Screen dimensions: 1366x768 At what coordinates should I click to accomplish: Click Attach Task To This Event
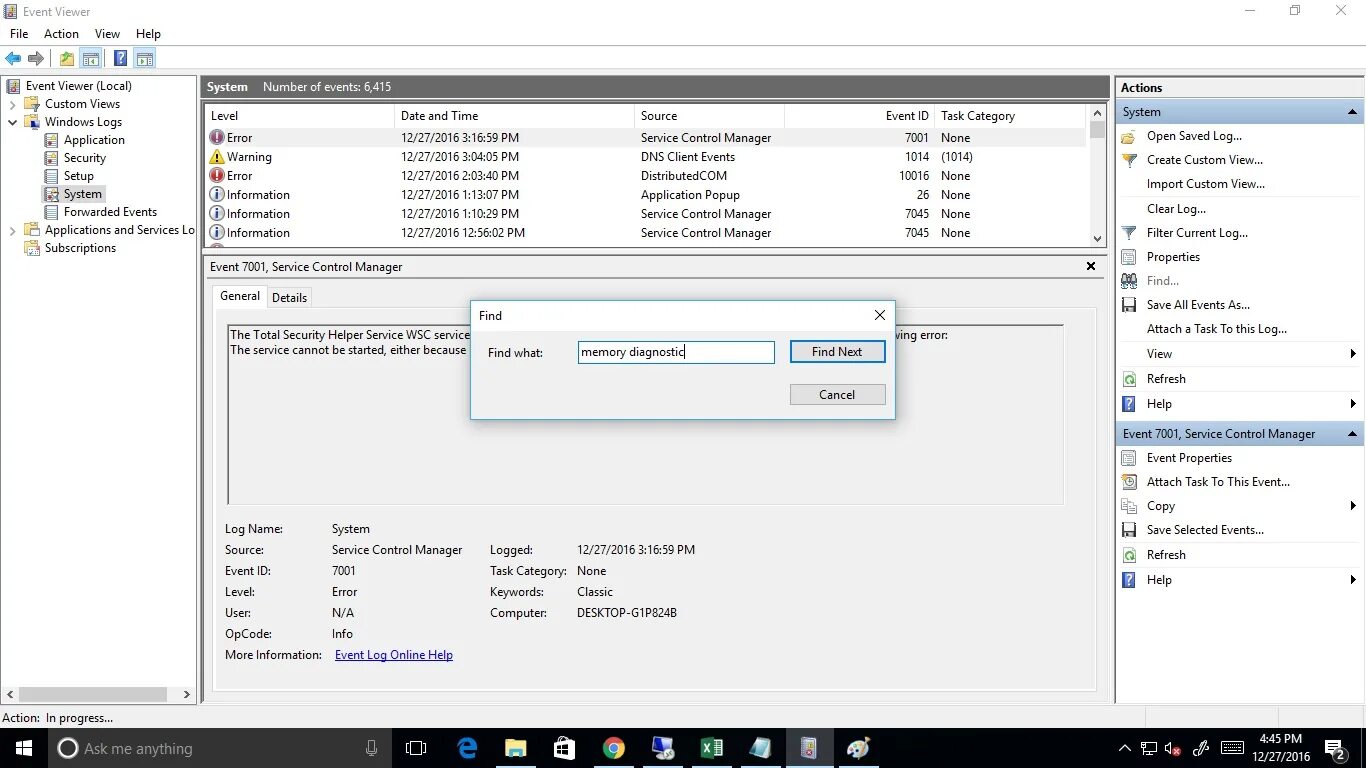point(1218,482)
